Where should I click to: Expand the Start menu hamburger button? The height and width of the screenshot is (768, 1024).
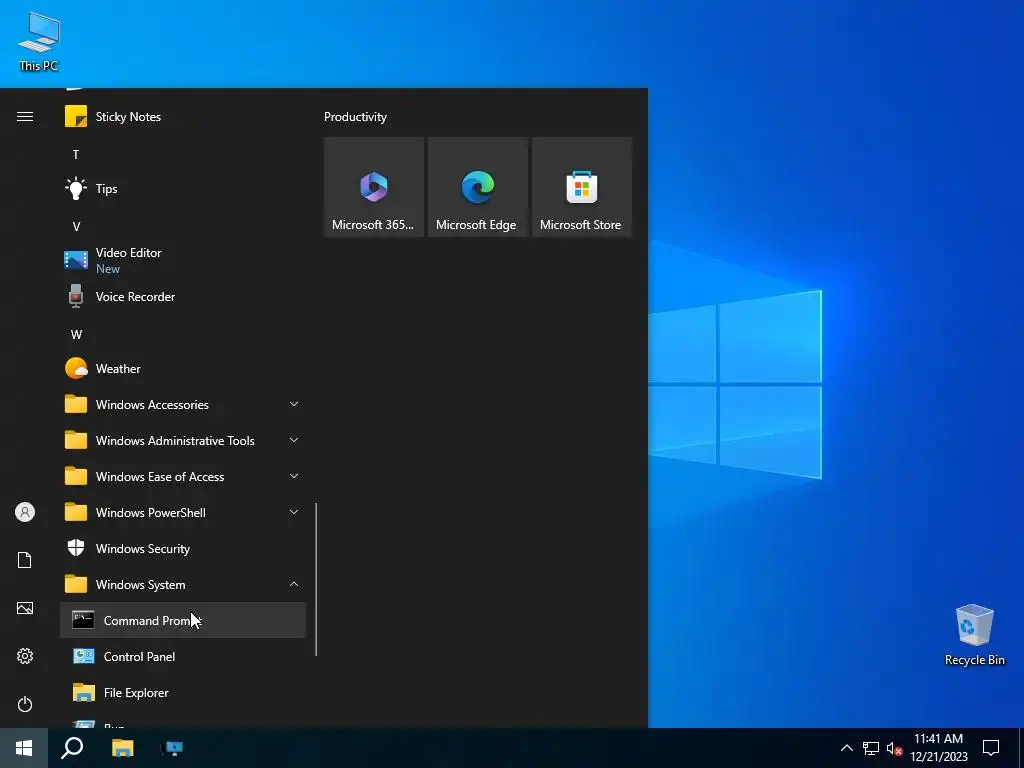click(25, 117)
